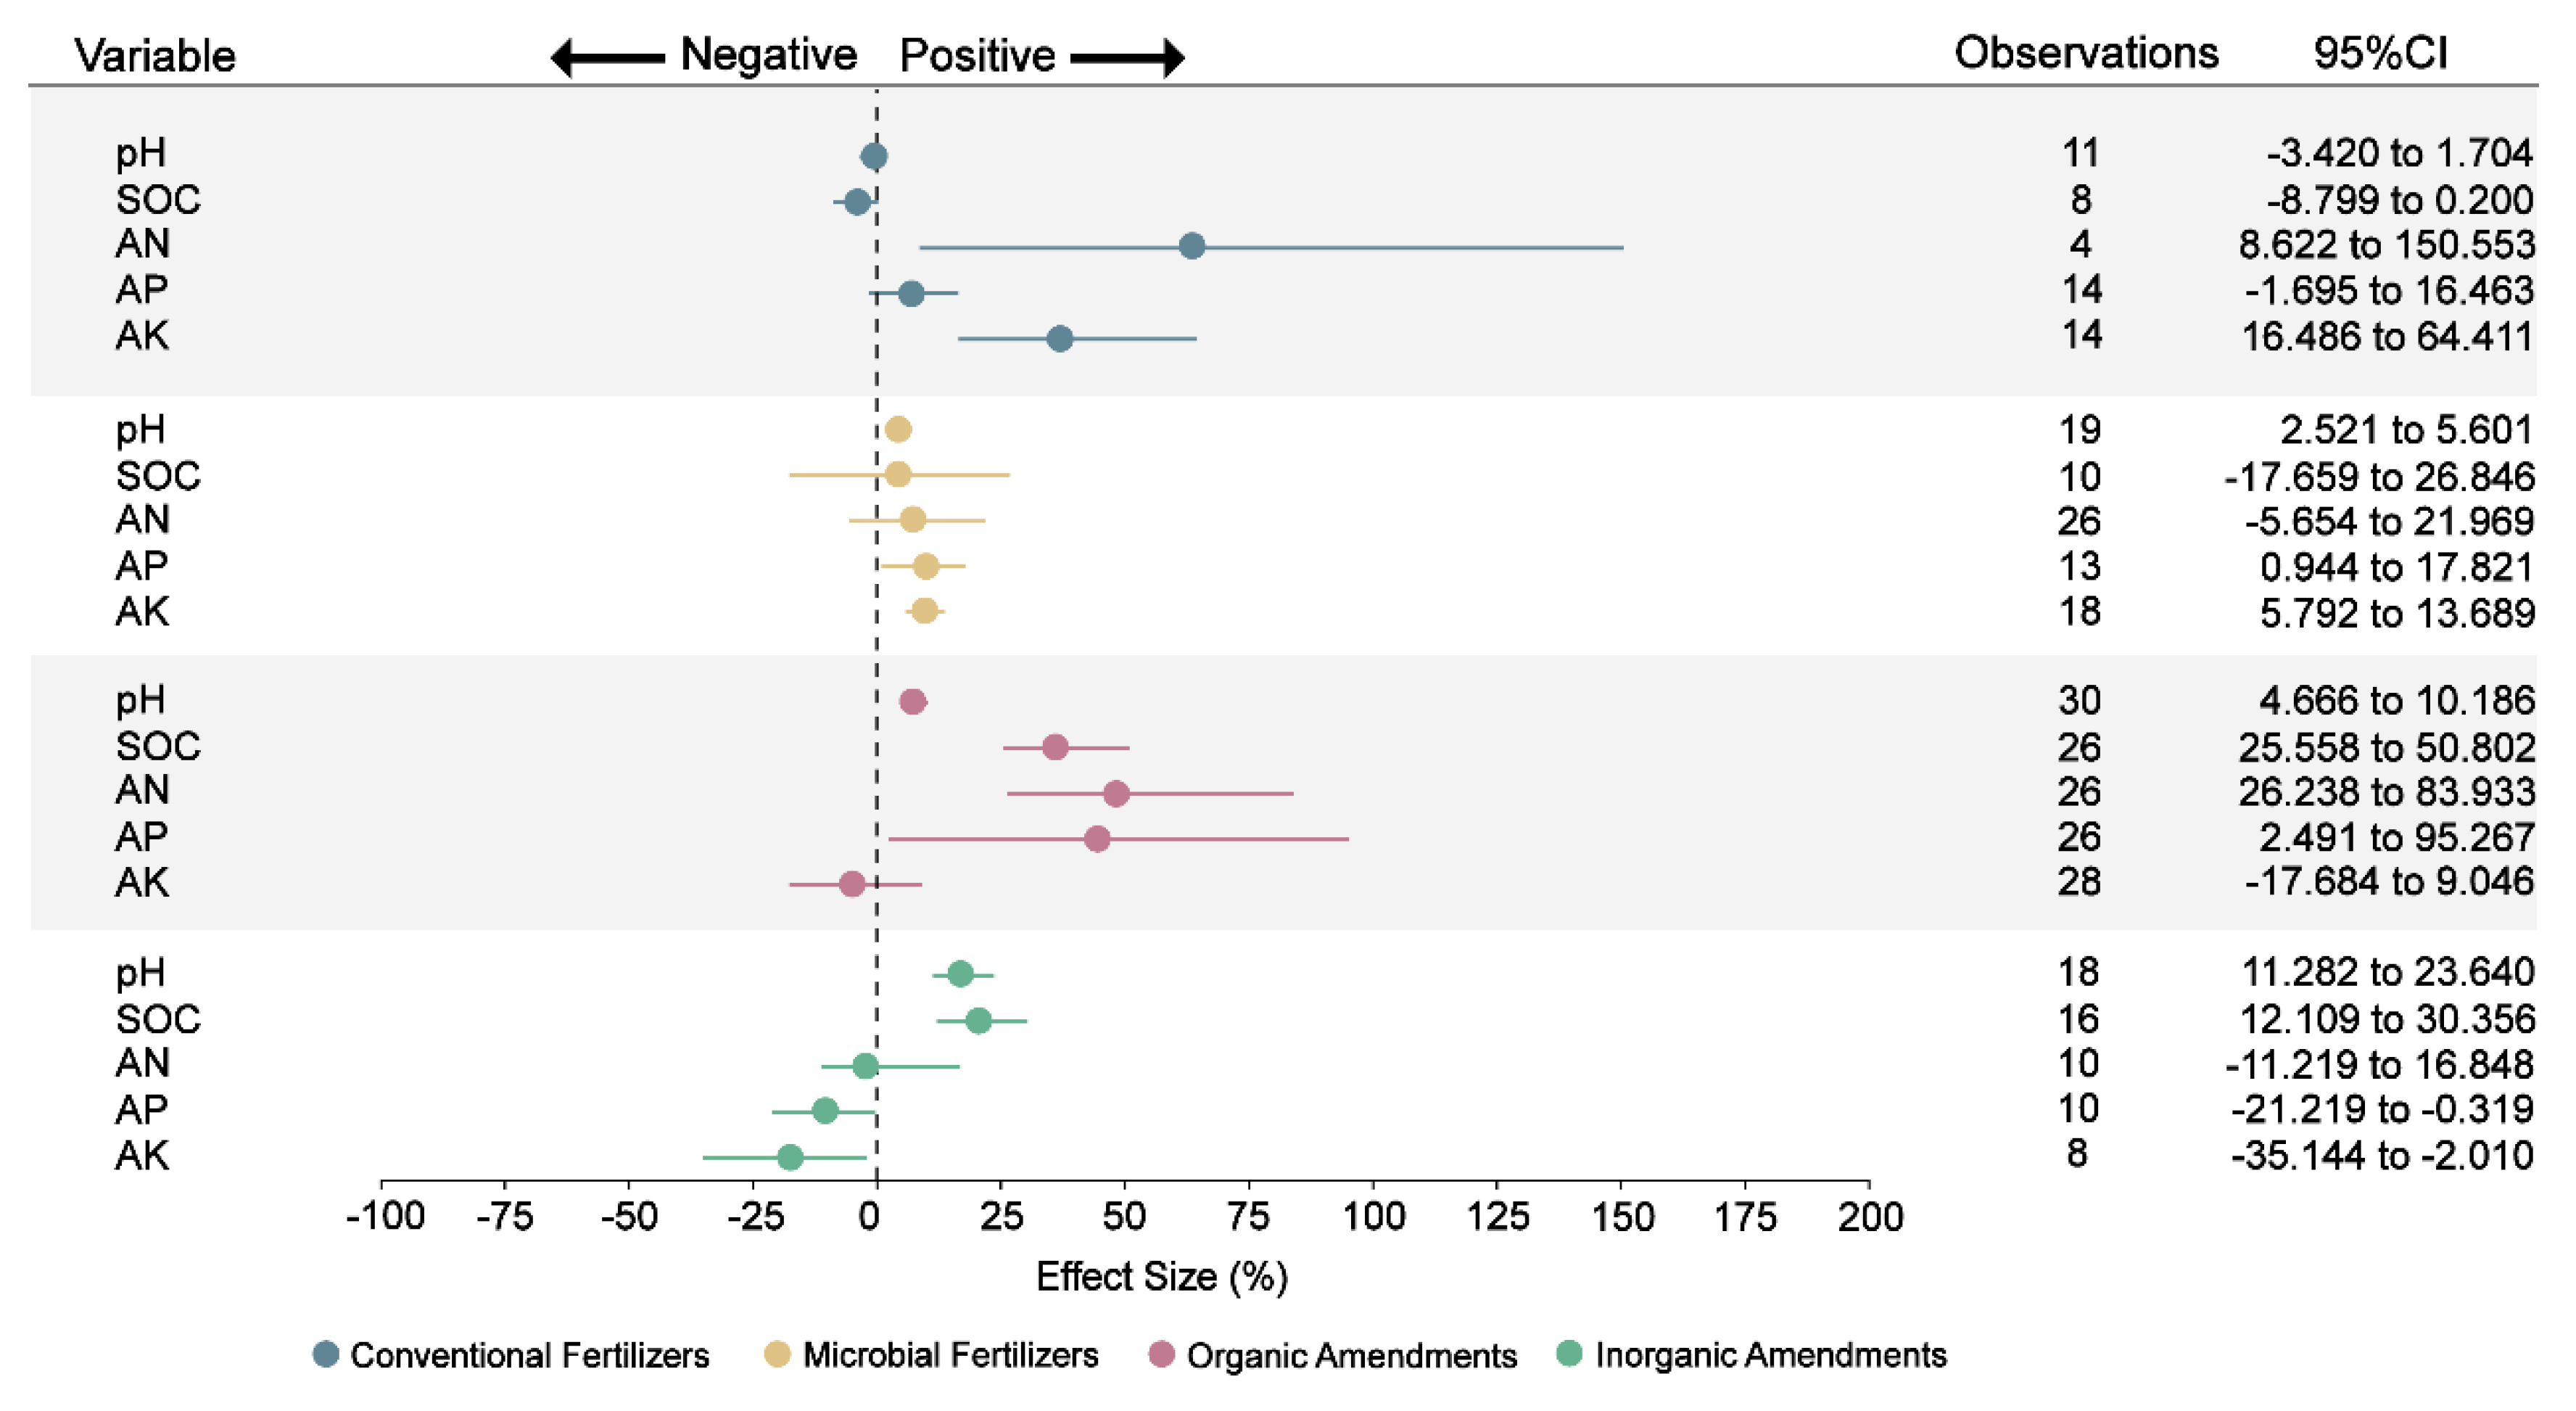Select the Conventional Fertilizers legend dot
The image size is (2576, 1411).
(x=326, y=1354)
